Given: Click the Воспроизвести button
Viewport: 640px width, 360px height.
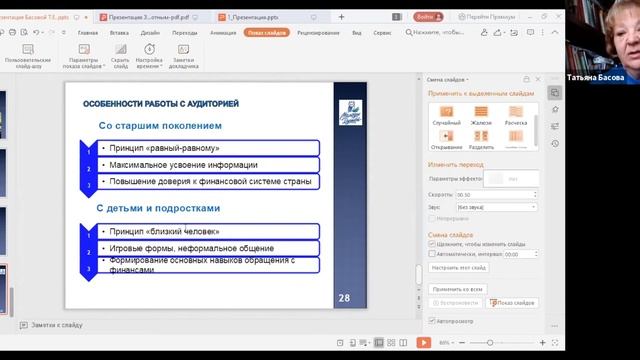Looking at the screenshot, I should 455,303.
